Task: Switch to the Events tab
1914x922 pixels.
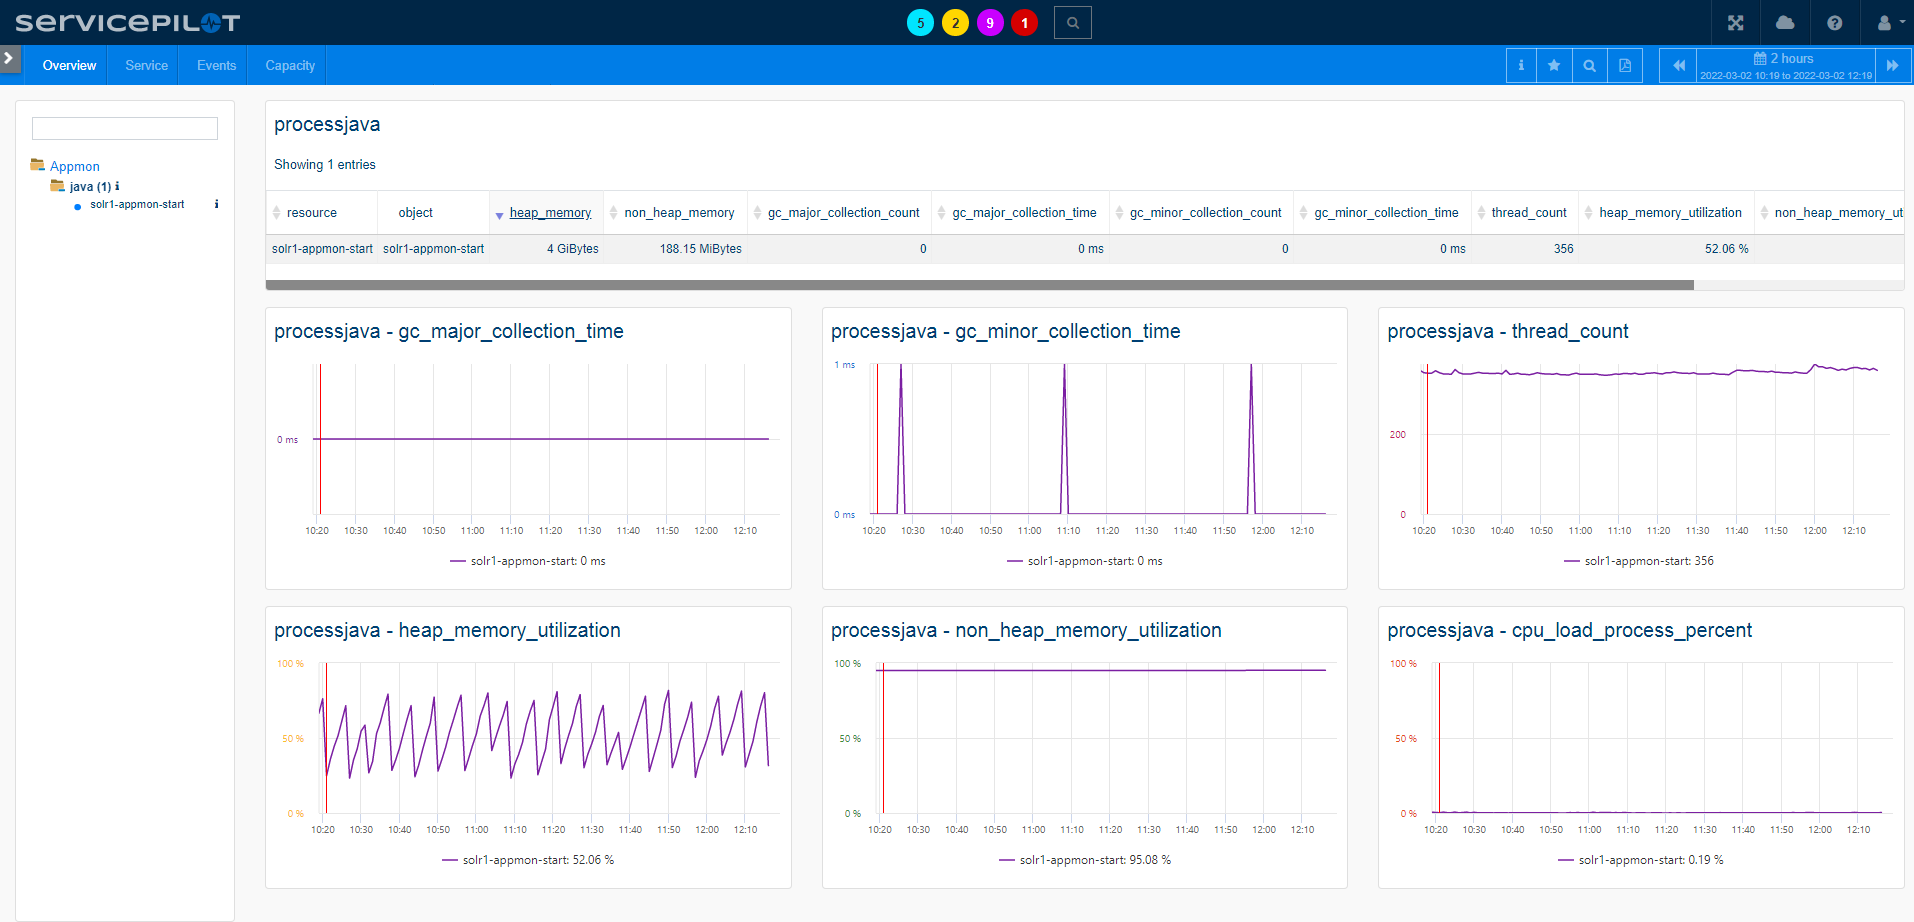Action: (x=215, y=65)
